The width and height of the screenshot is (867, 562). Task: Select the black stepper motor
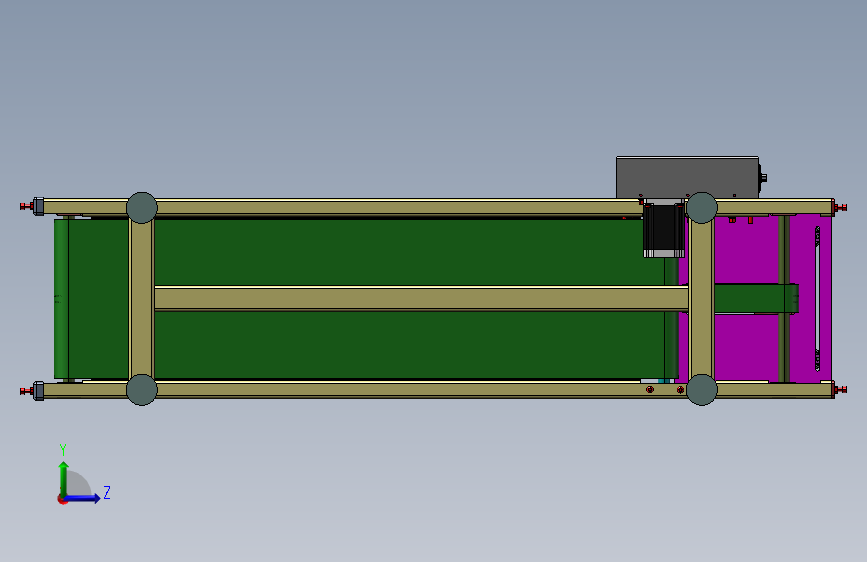pos(664,230)
